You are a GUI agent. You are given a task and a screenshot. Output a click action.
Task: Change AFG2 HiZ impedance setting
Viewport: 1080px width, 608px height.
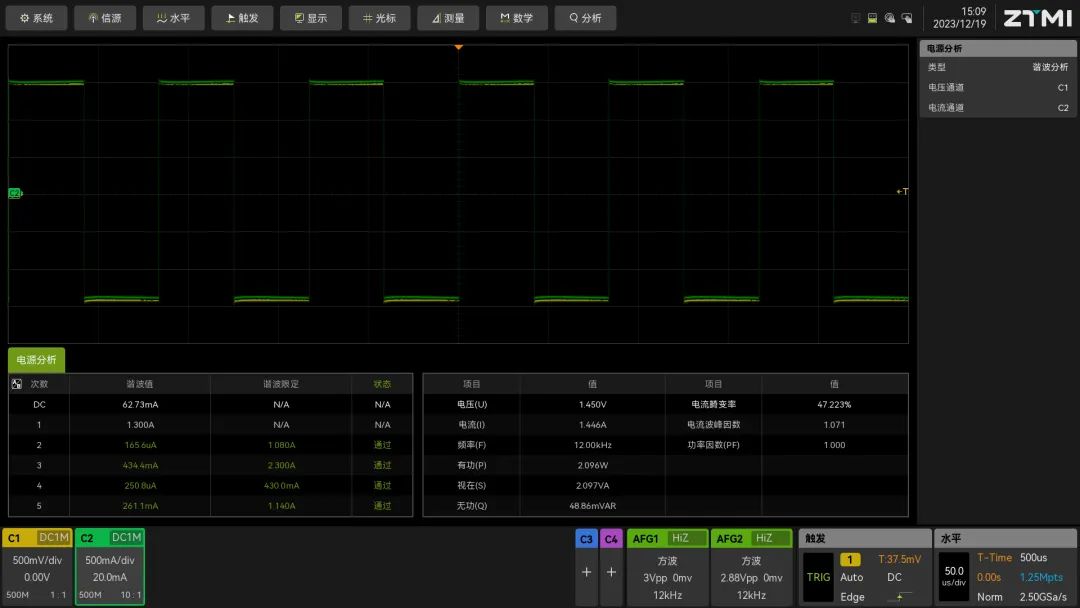[x=767, y=538]
